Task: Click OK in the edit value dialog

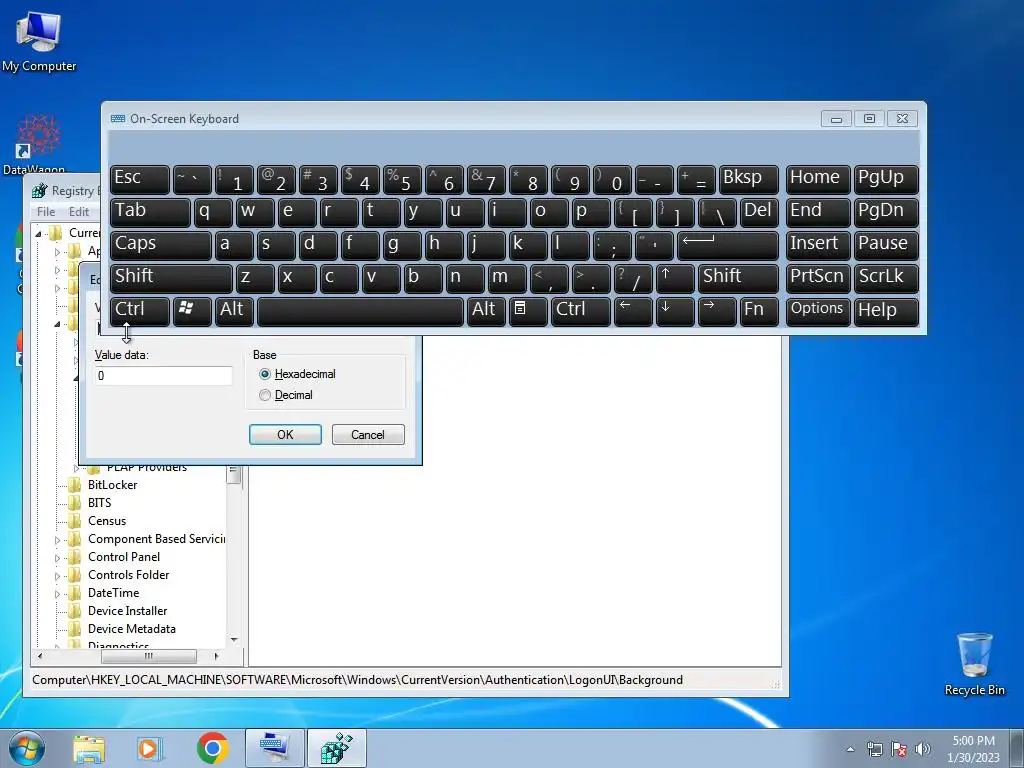Action: 285,435
